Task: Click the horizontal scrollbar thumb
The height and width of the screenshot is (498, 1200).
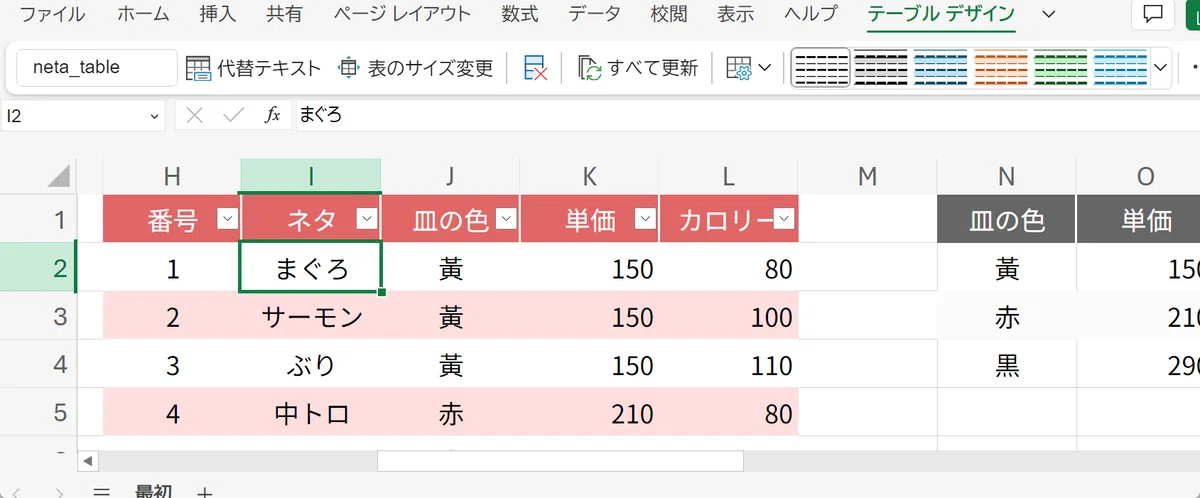Action: [x=560, y=461]
